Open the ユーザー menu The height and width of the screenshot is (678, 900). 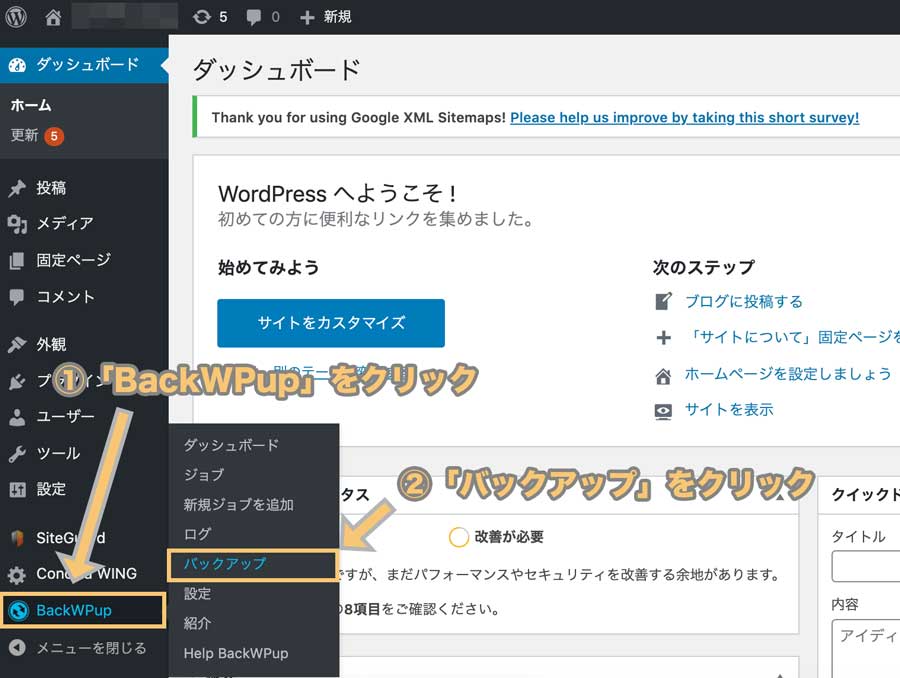pos(65,416)
